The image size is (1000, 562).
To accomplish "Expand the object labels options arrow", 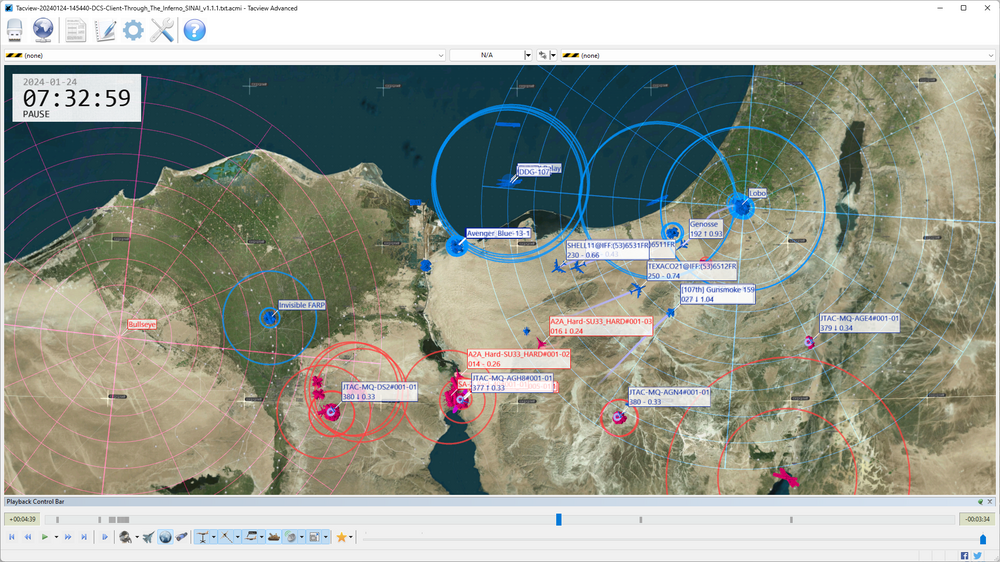I will pos(261,538).
